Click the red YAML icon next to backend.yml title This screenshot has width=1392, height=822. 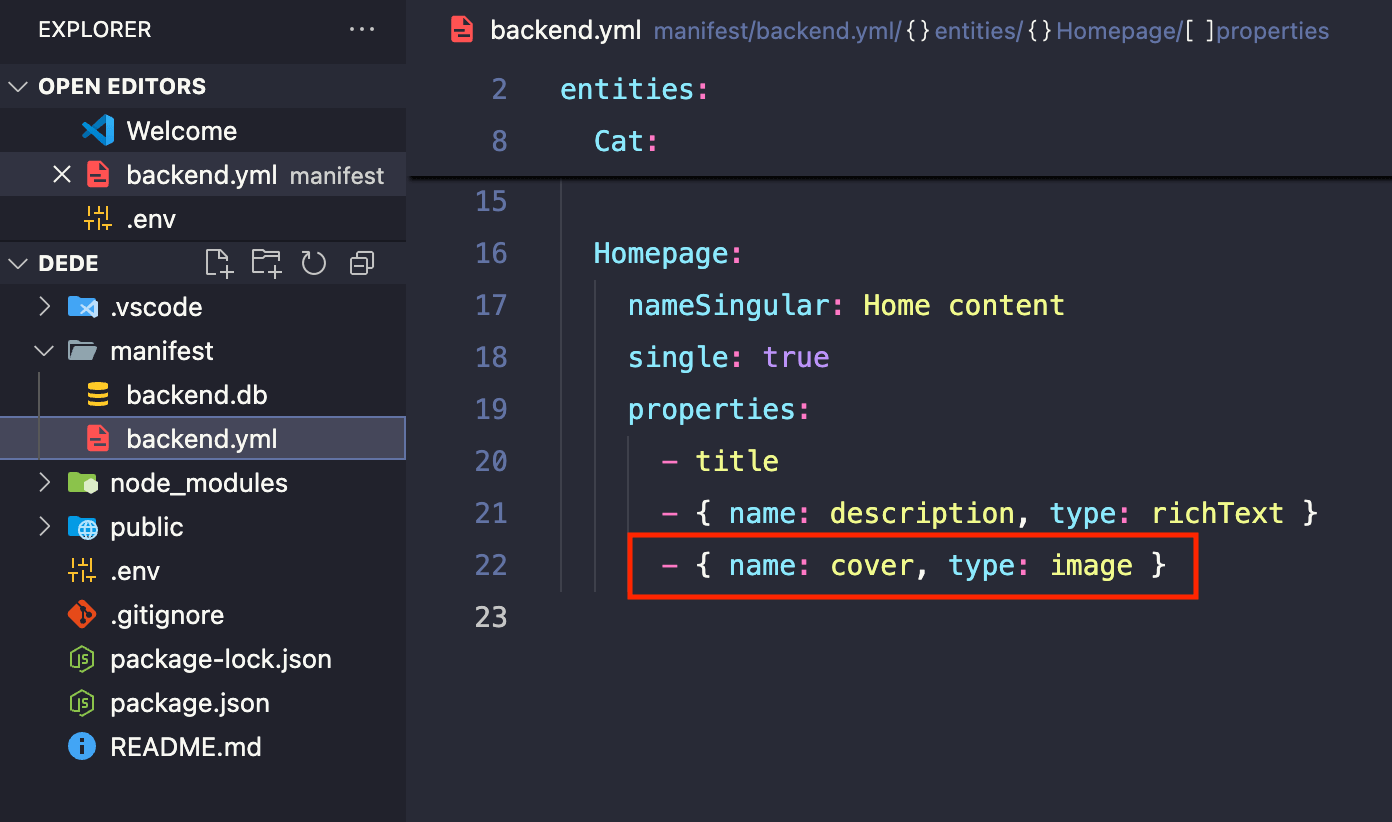coord(459,30)
